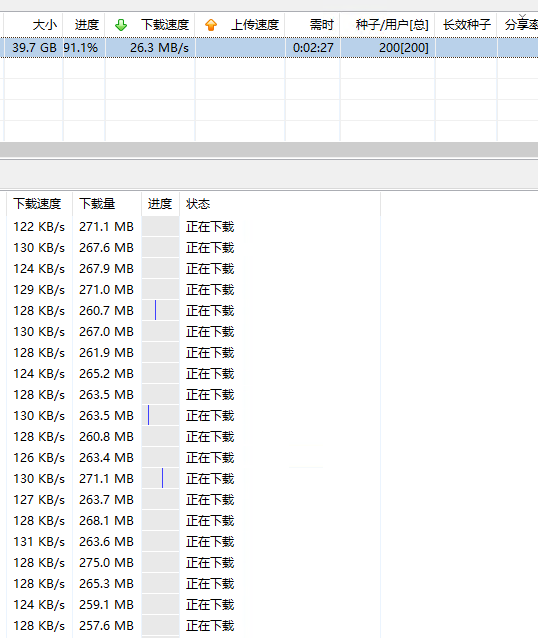Image resolution: width=538 pixels, height=638 pixels.
Task: Click the 91.1% progress cell
Action: pos(81,48)
